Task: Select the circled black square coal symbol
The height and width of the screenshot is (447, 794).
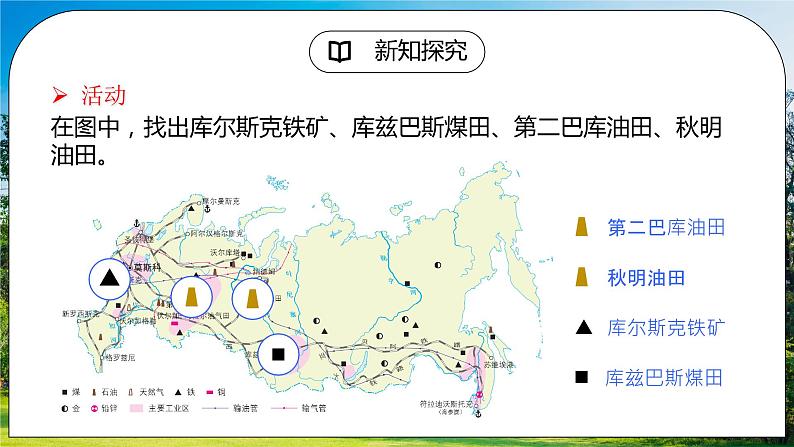Action: (x=279, y=354)
